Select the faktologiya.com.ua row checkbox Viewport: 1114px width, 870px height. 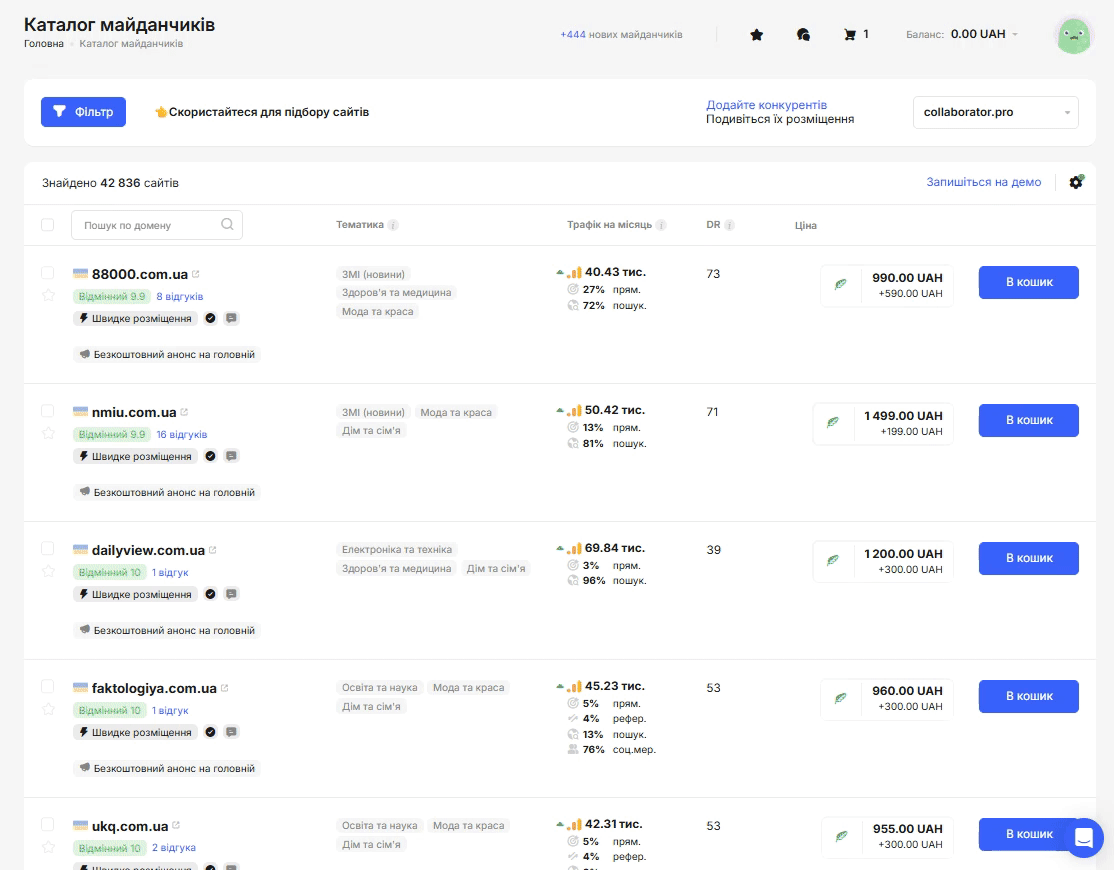(48, 686)
